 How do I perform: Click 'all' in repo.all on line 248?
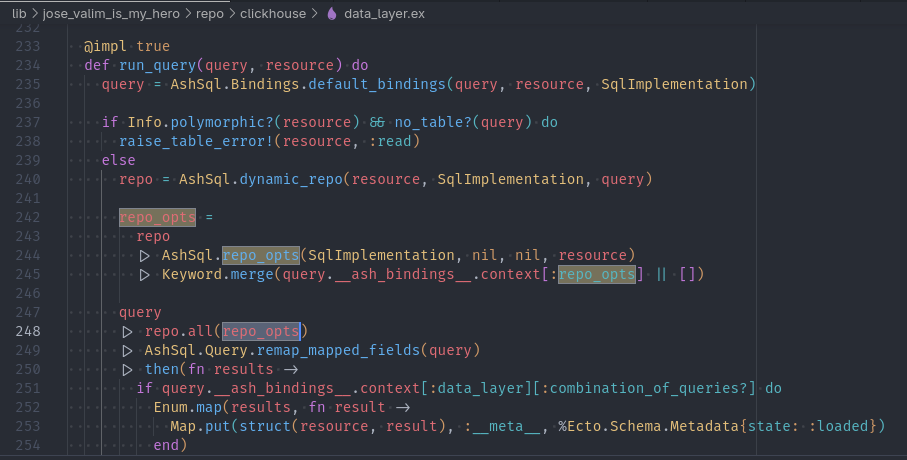(x=200, y=332)
